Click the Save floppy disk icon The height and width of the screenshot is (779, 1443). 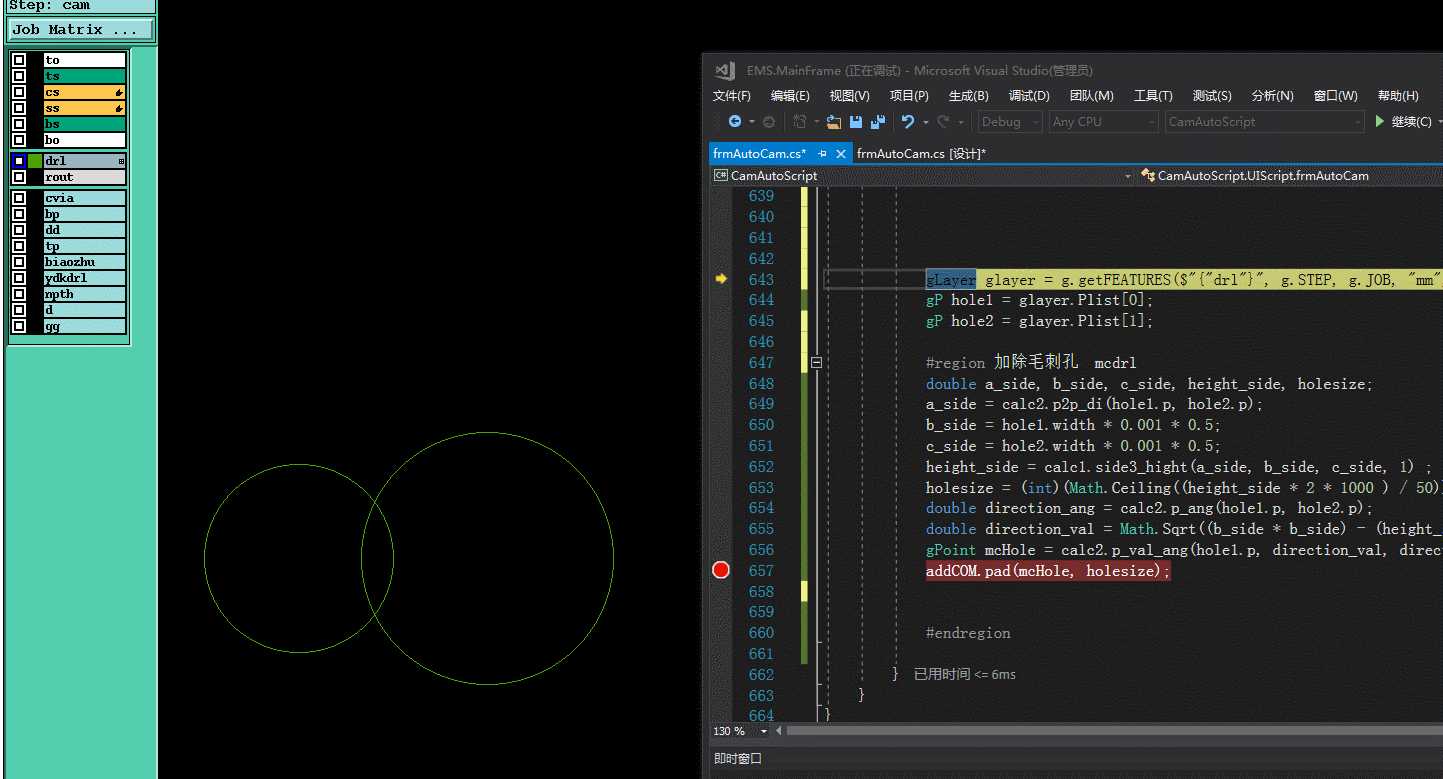pyautogui.click(x=856, y=122)
